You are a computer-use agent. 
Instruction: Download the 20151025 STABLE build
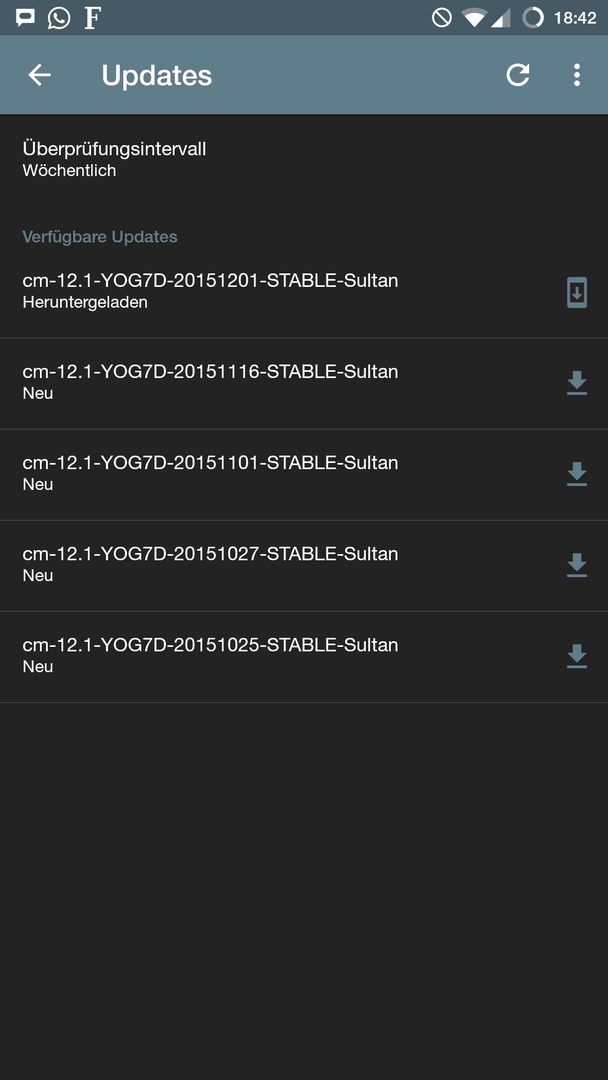[x=577, y=656]
